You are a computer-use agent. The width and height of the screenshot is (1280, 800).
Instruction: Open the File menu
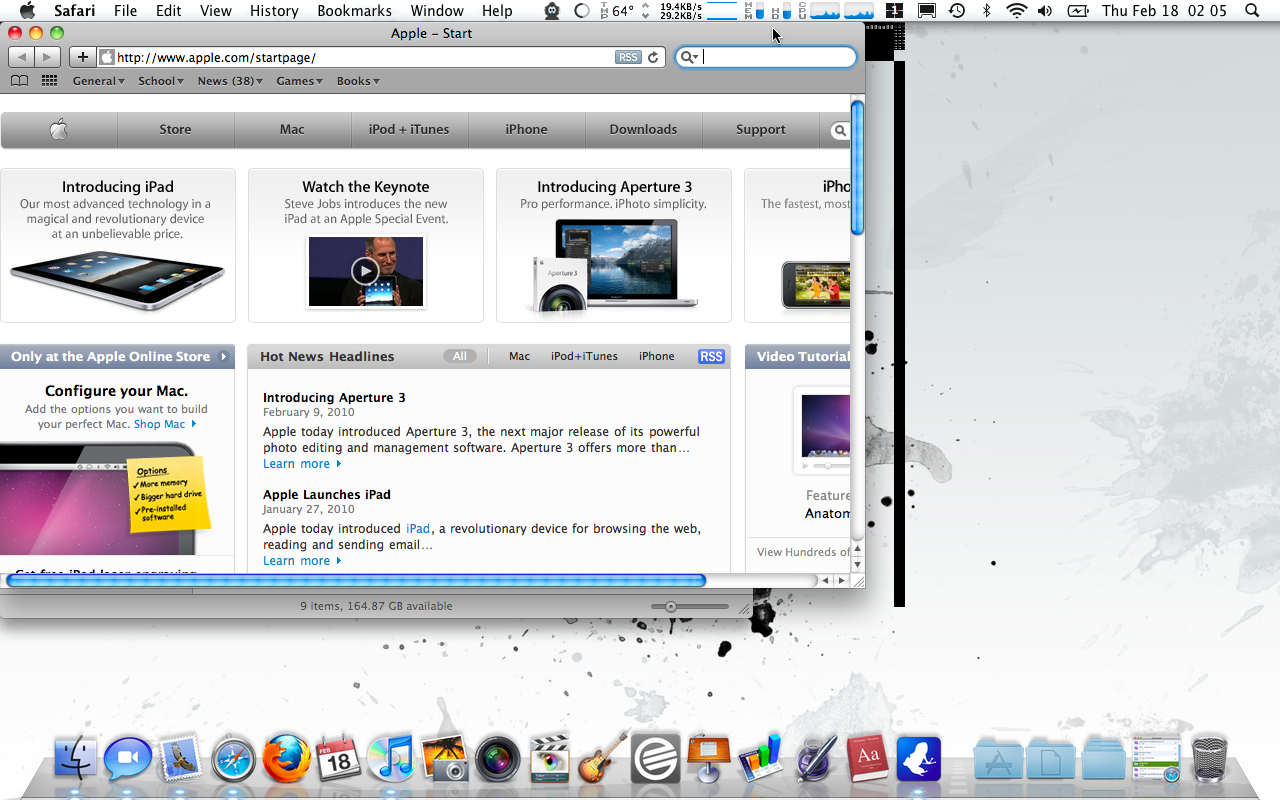pos(125,11)
